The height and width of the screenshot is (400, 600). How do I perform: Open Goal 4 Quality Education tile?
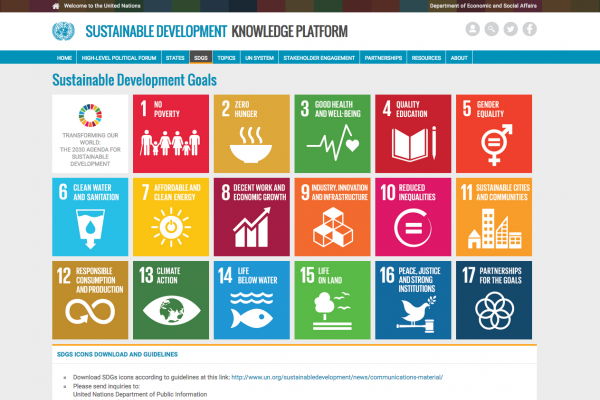[x=413, y=134]
